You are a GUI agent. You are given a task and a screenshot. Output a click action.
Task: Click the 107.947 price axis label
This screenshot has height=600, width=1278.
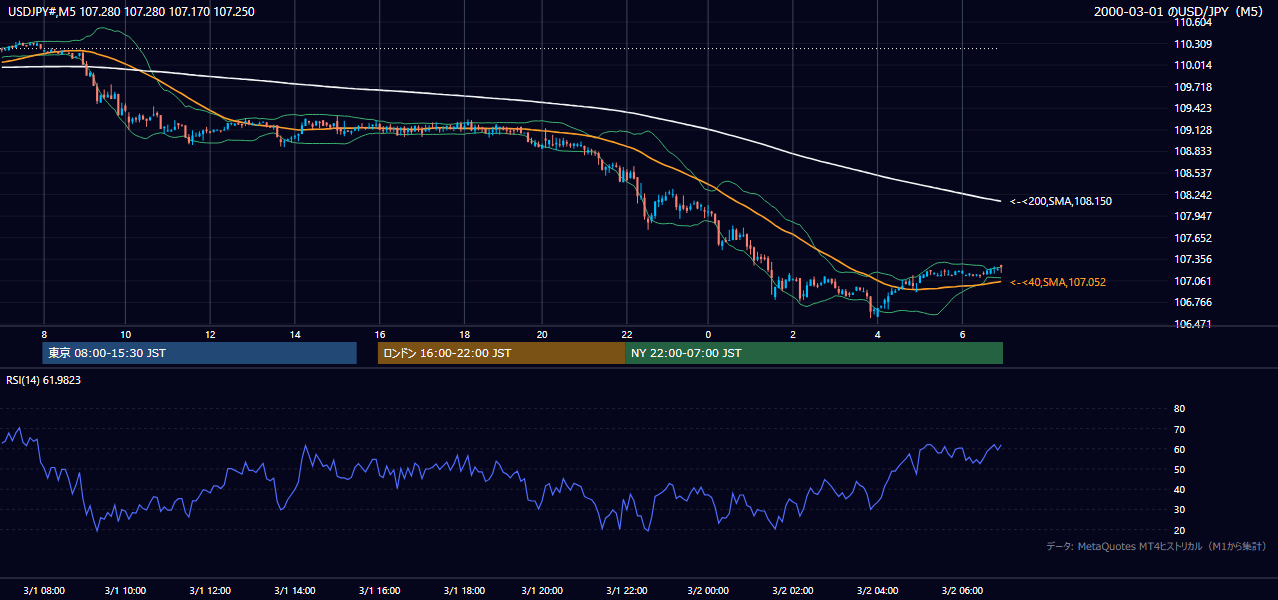[1194, 216]
